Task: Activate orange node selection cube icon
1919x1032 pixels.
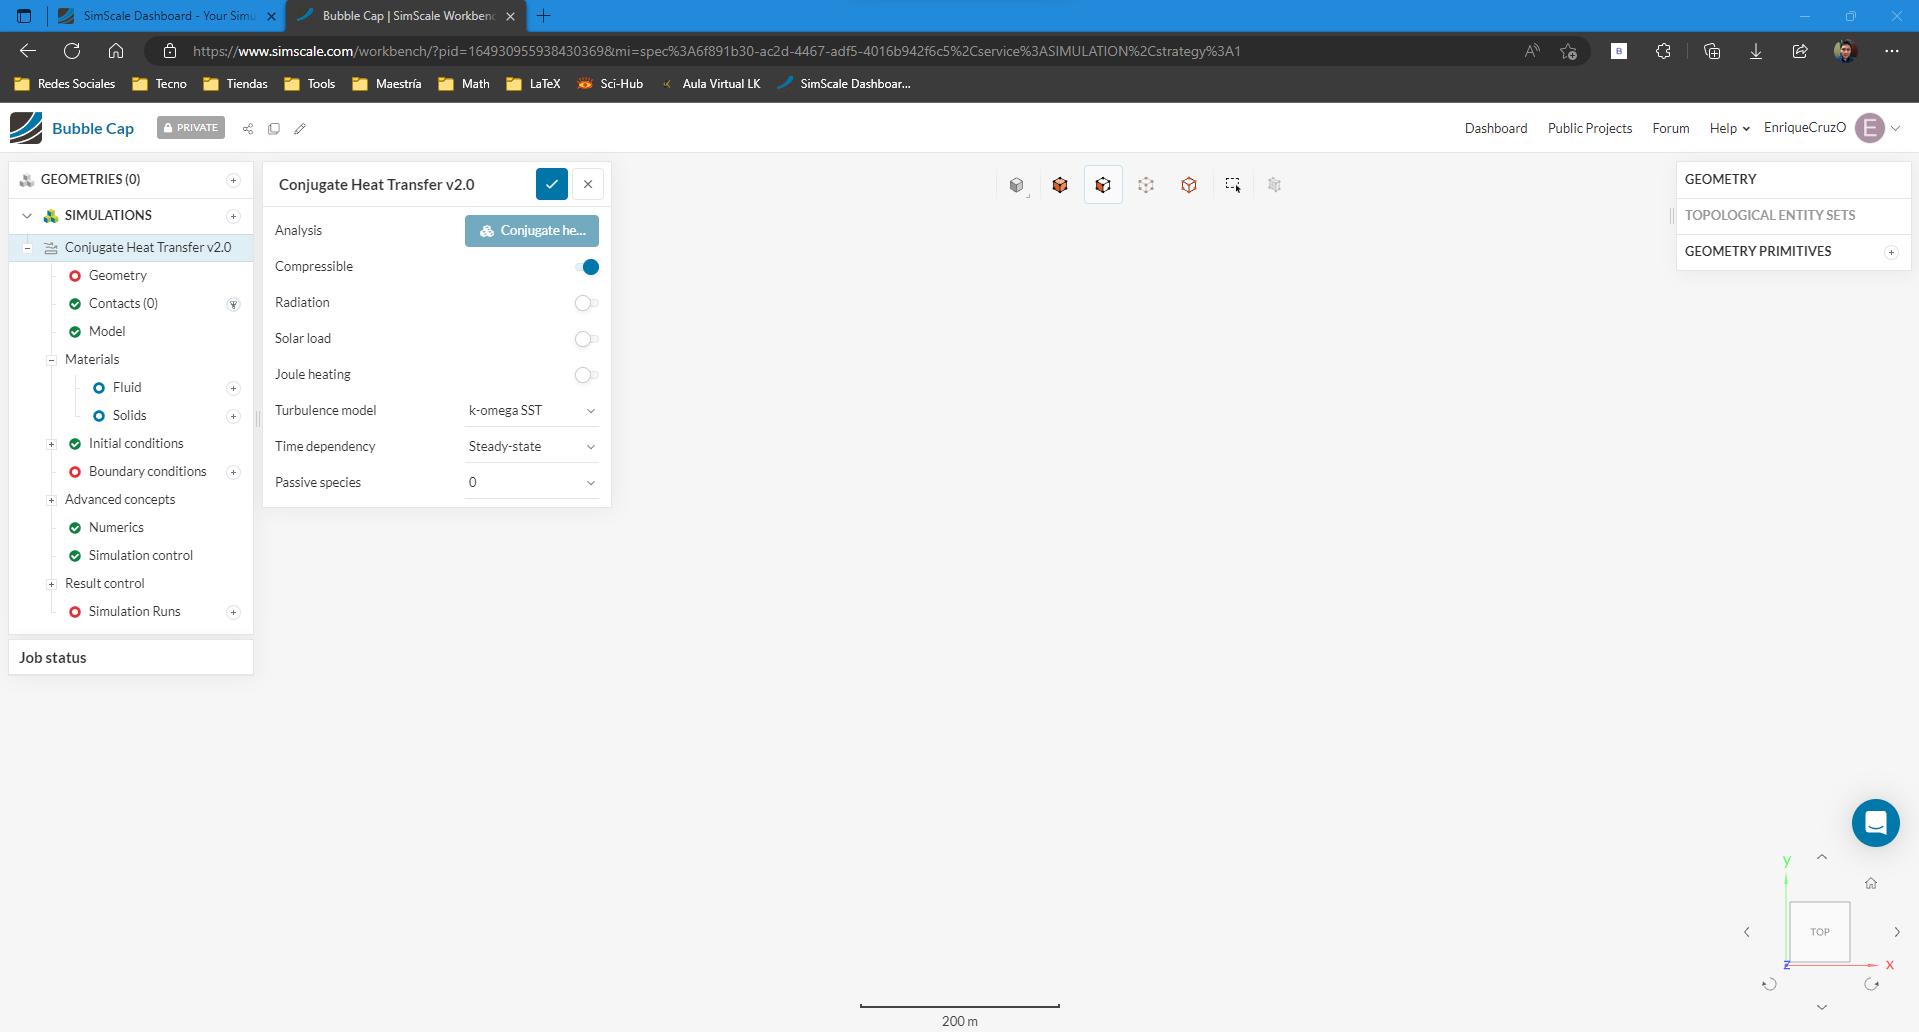Action: [1189, 185]
